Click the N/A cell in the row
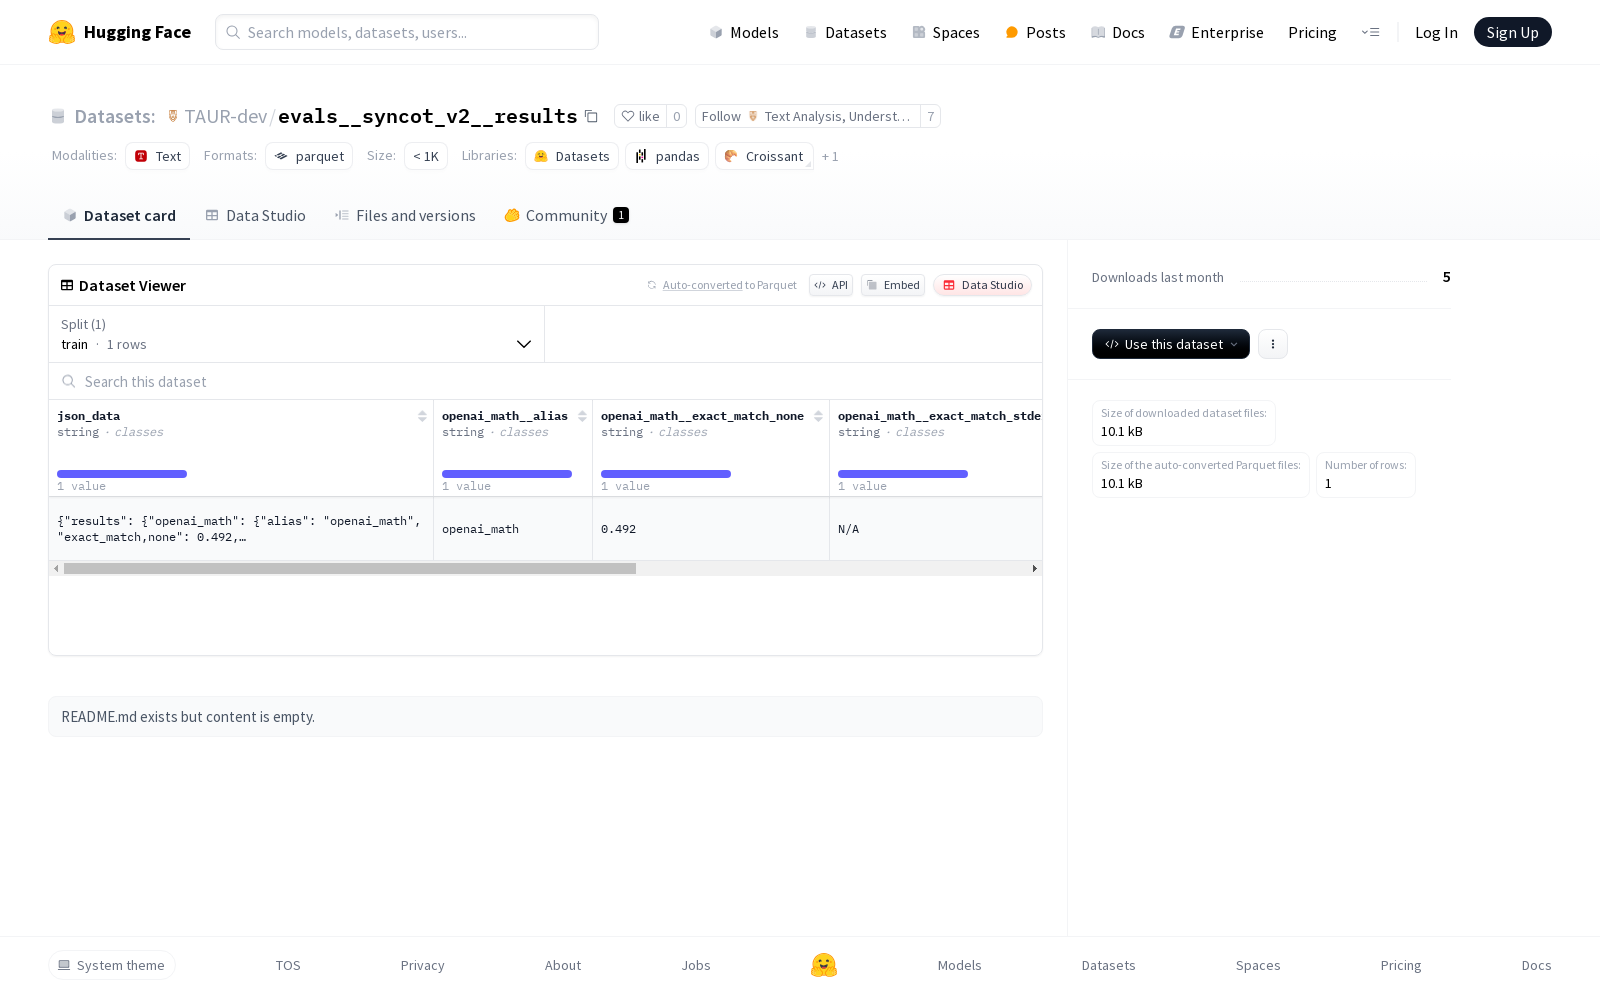 (936, 529)
